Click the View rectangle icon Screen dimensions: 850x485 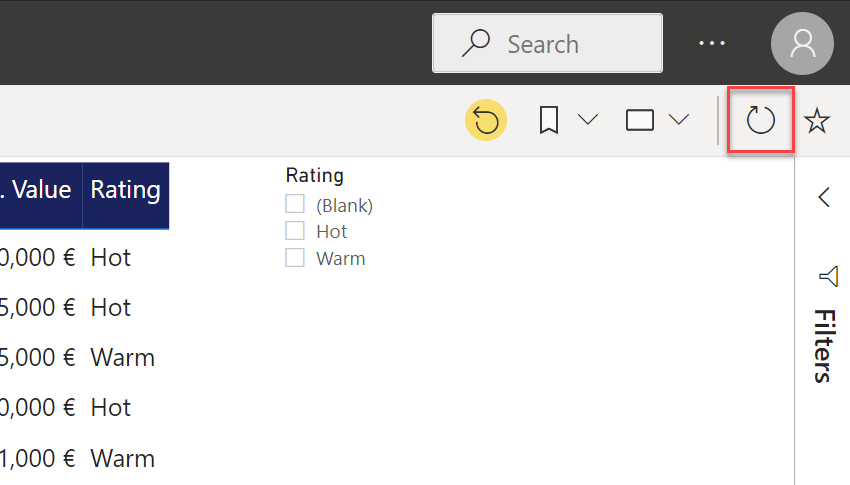pyautogui.click(x=640, y=121)
